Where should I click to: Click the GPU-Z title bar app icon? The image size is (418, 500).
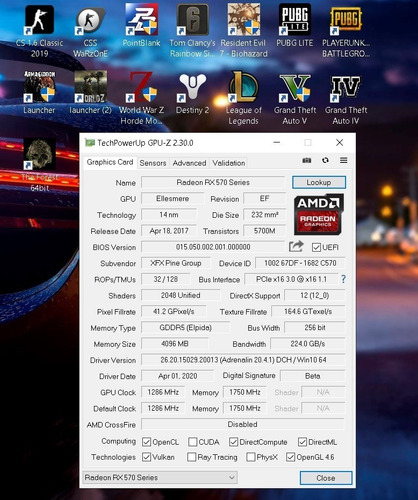89,143
